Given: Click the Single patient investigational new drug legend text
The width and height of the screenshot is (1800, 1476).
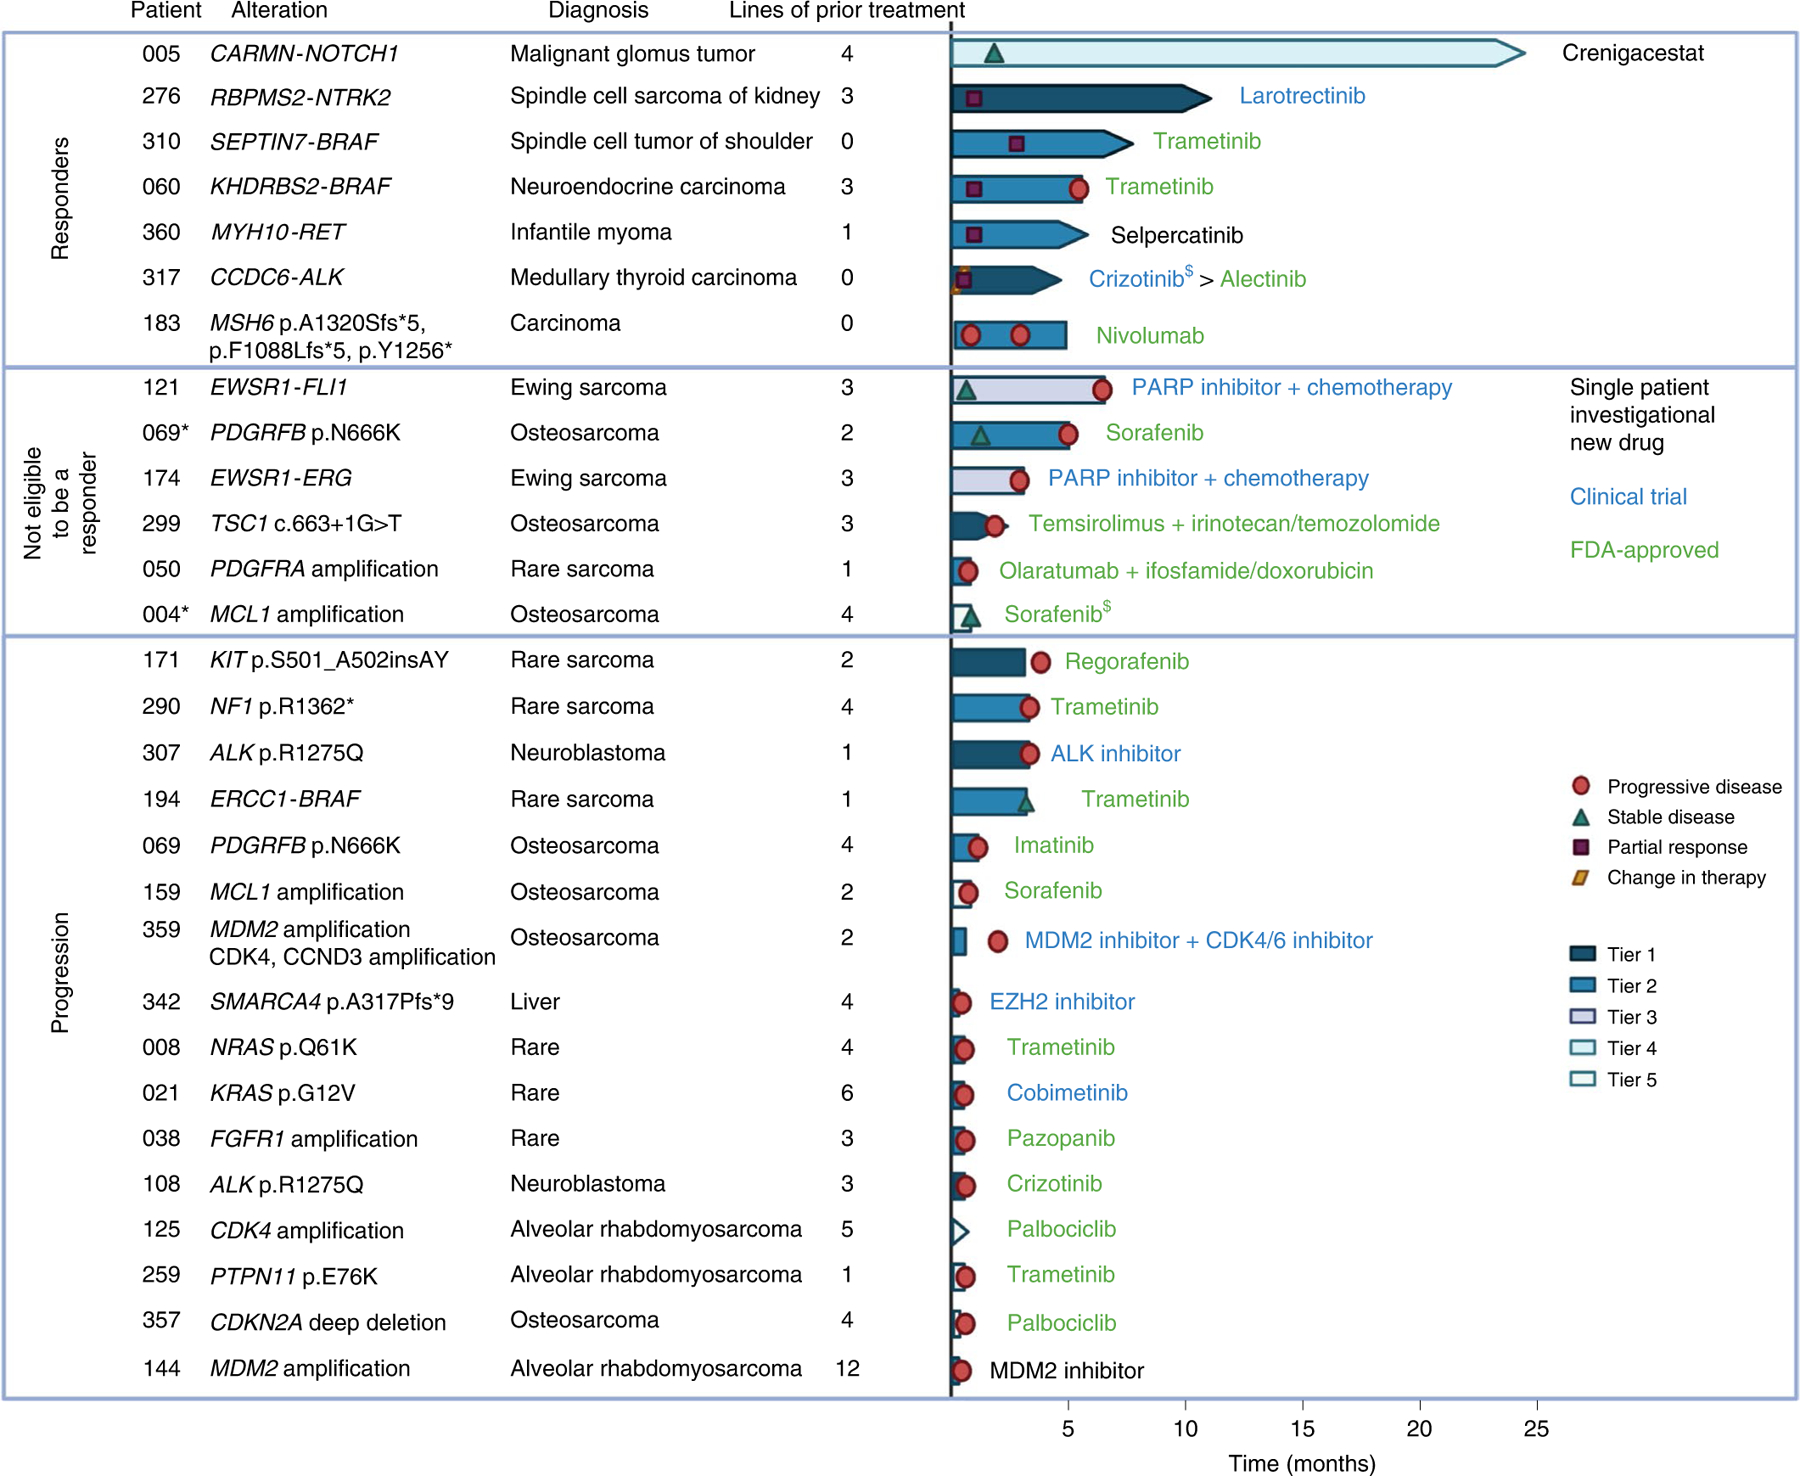Looking at the screenshot, I should click(x=1642, y=415).
